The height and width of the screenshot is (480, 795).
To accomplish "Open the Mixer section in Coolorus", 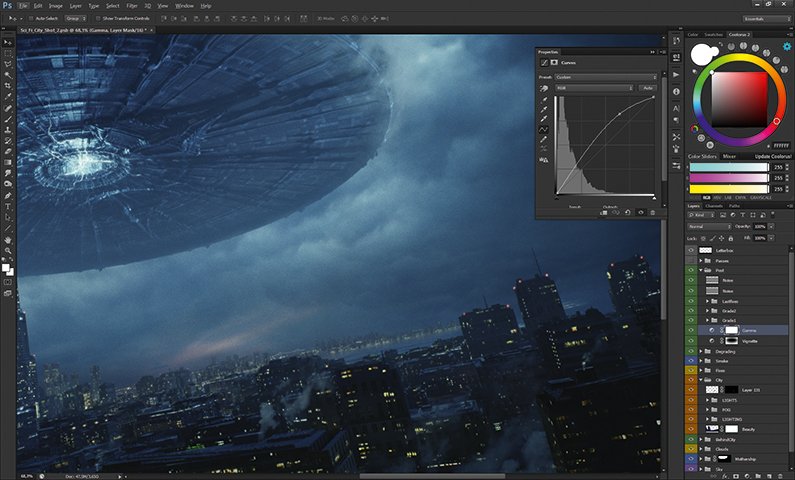I will point(729,156).
